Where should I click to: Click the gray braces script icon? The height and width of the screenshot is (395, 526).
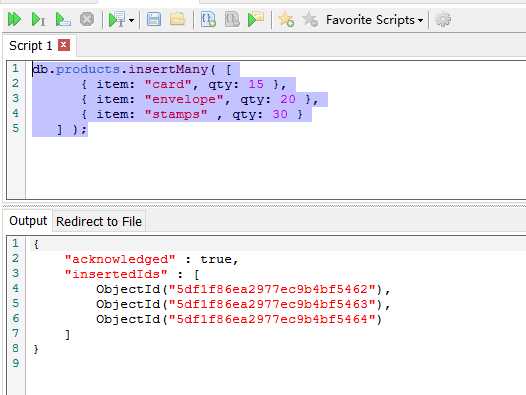click(232, 19)
